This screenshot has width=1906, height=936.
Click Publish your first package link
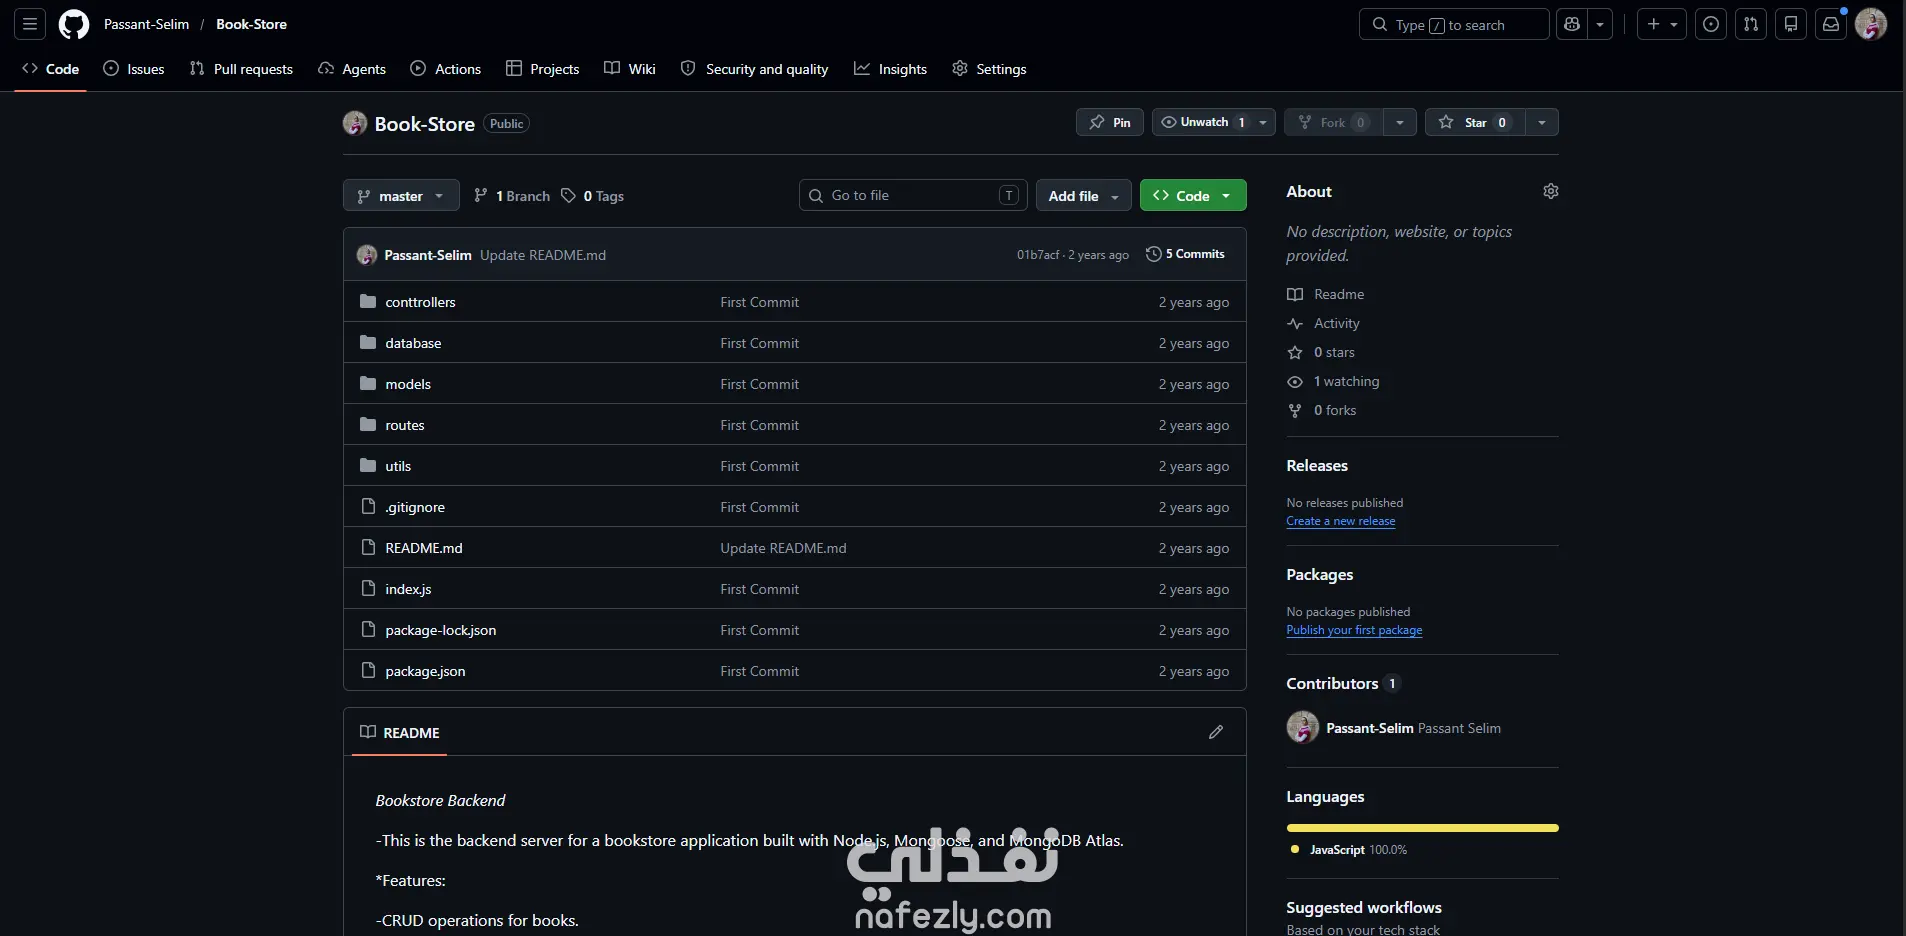1354,630
